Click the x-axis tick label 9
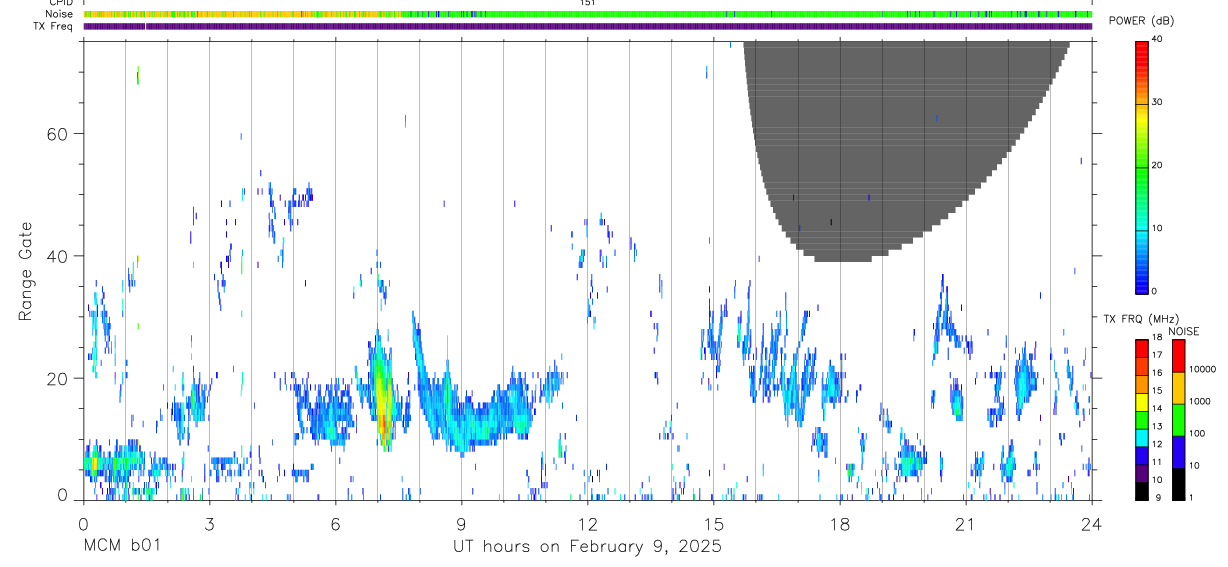This screenshot has height=567, width=1228. pos(461,523)
